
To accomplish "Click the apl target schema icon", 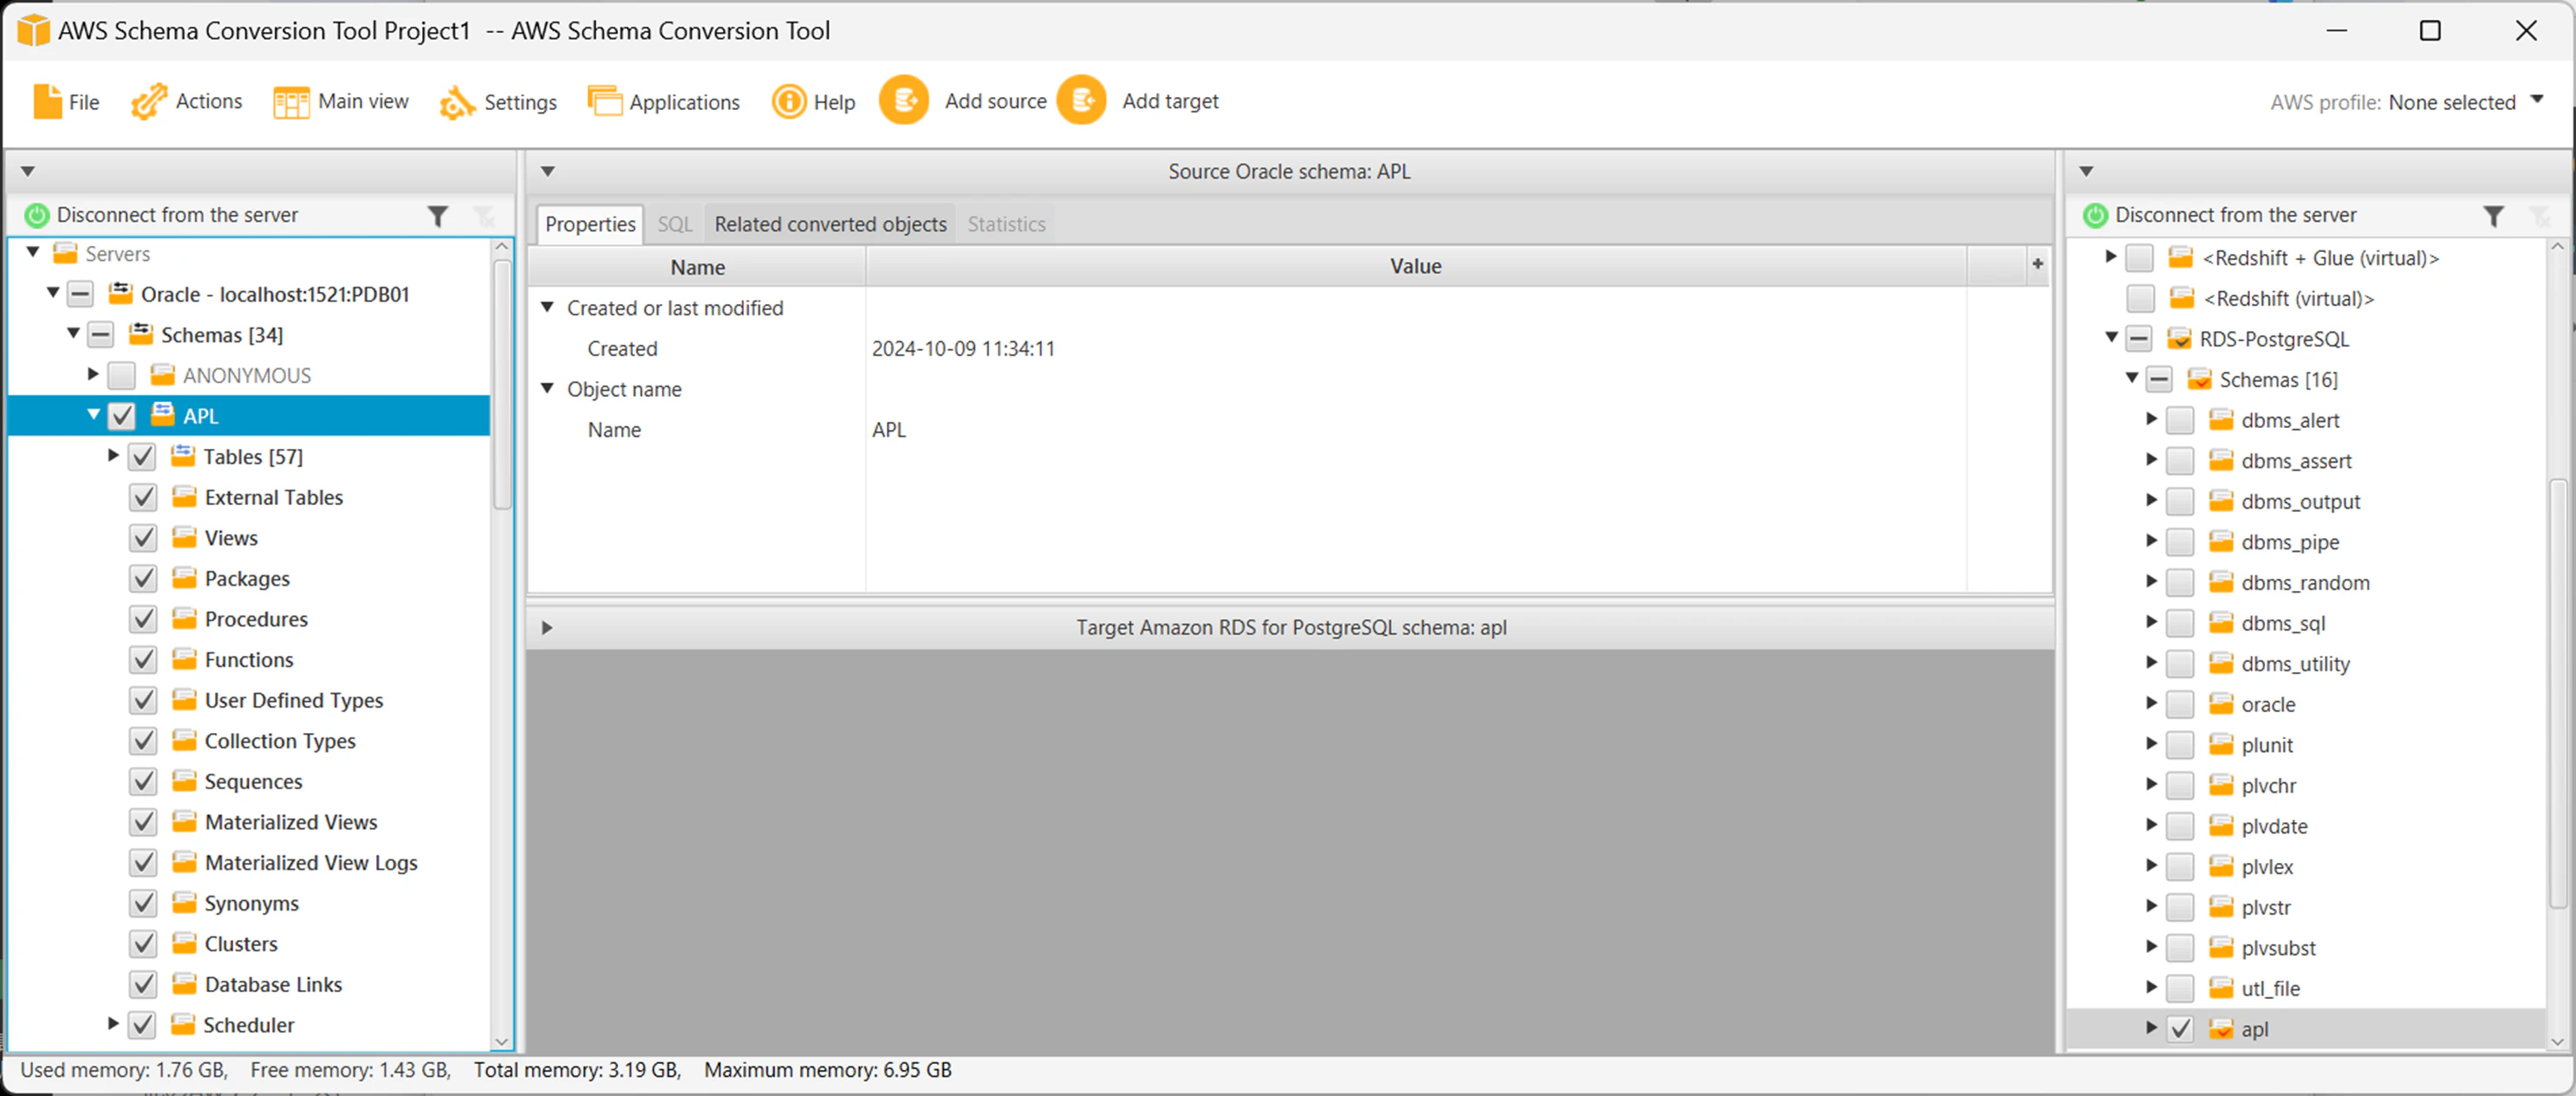I will (x=2221, y=1028).
